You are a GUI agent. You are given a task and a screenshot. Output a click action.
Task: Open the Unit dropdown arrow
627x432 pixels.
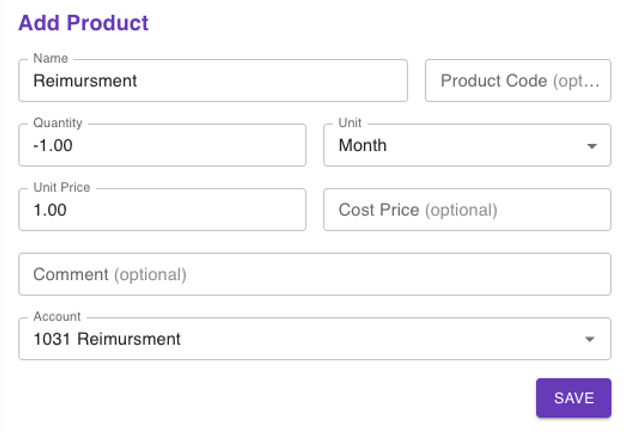point(590,146)
